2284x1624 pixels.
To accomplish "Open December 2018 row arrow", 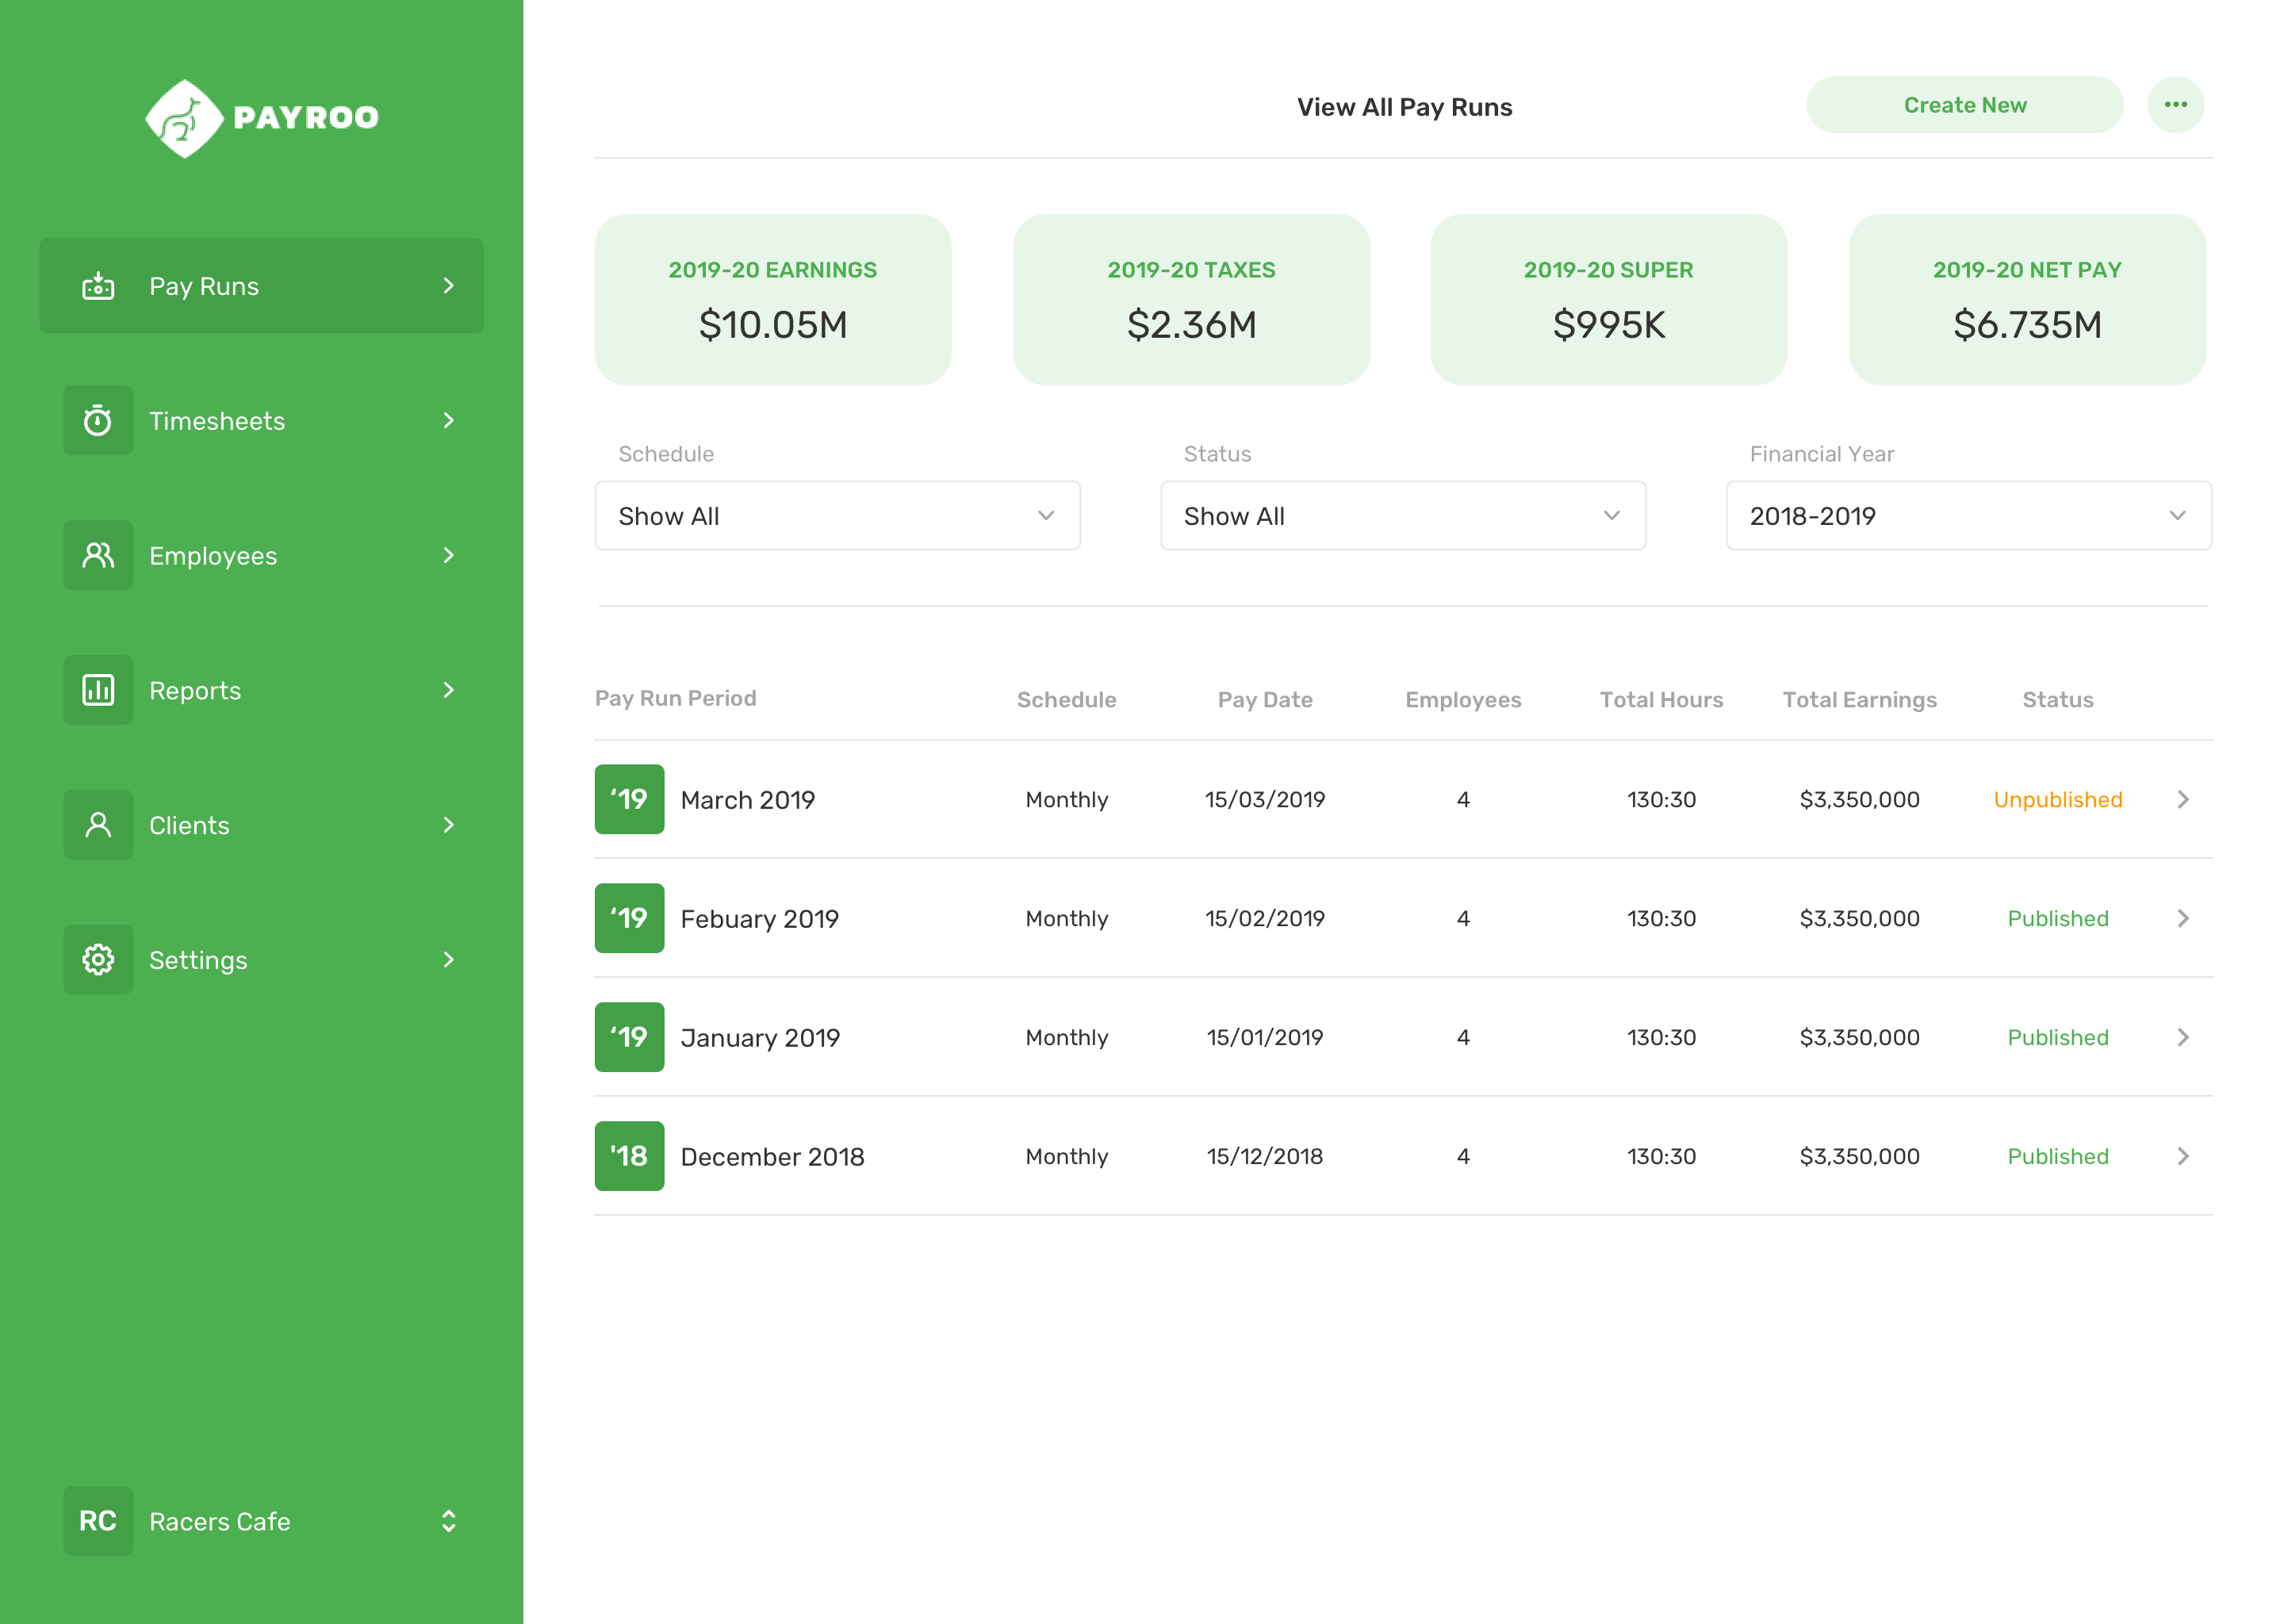I will click(2184, 1156).
